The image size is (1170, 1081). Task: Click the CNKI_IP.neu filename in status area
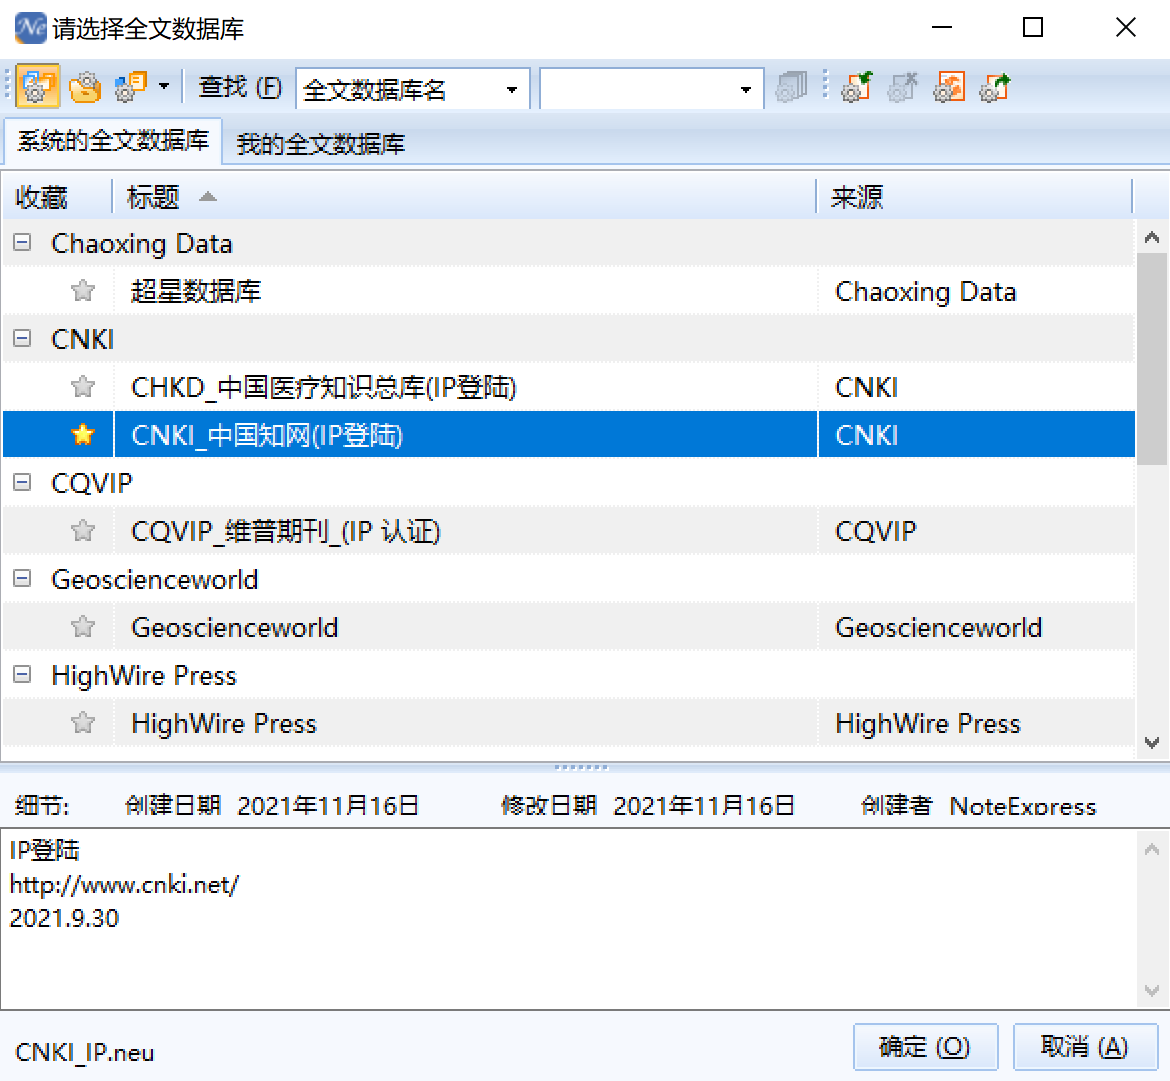click(84, 1052)
